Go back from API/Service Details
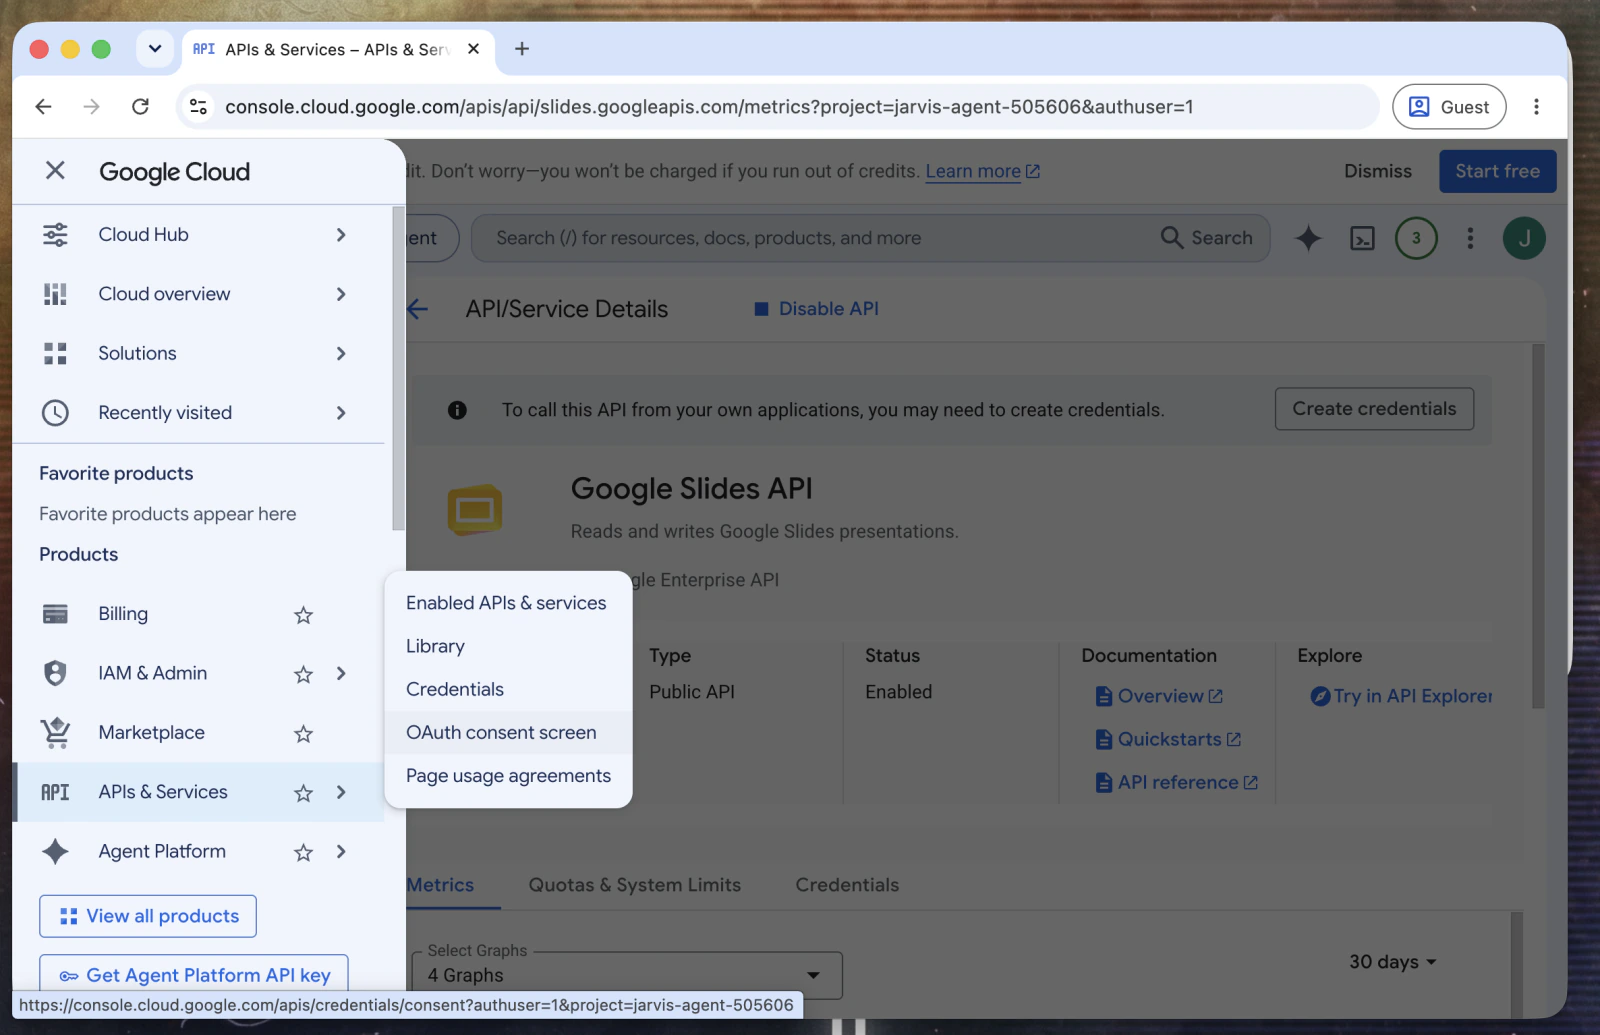The width and height of the screenshot is (1600, 1035). coord(418,309)
